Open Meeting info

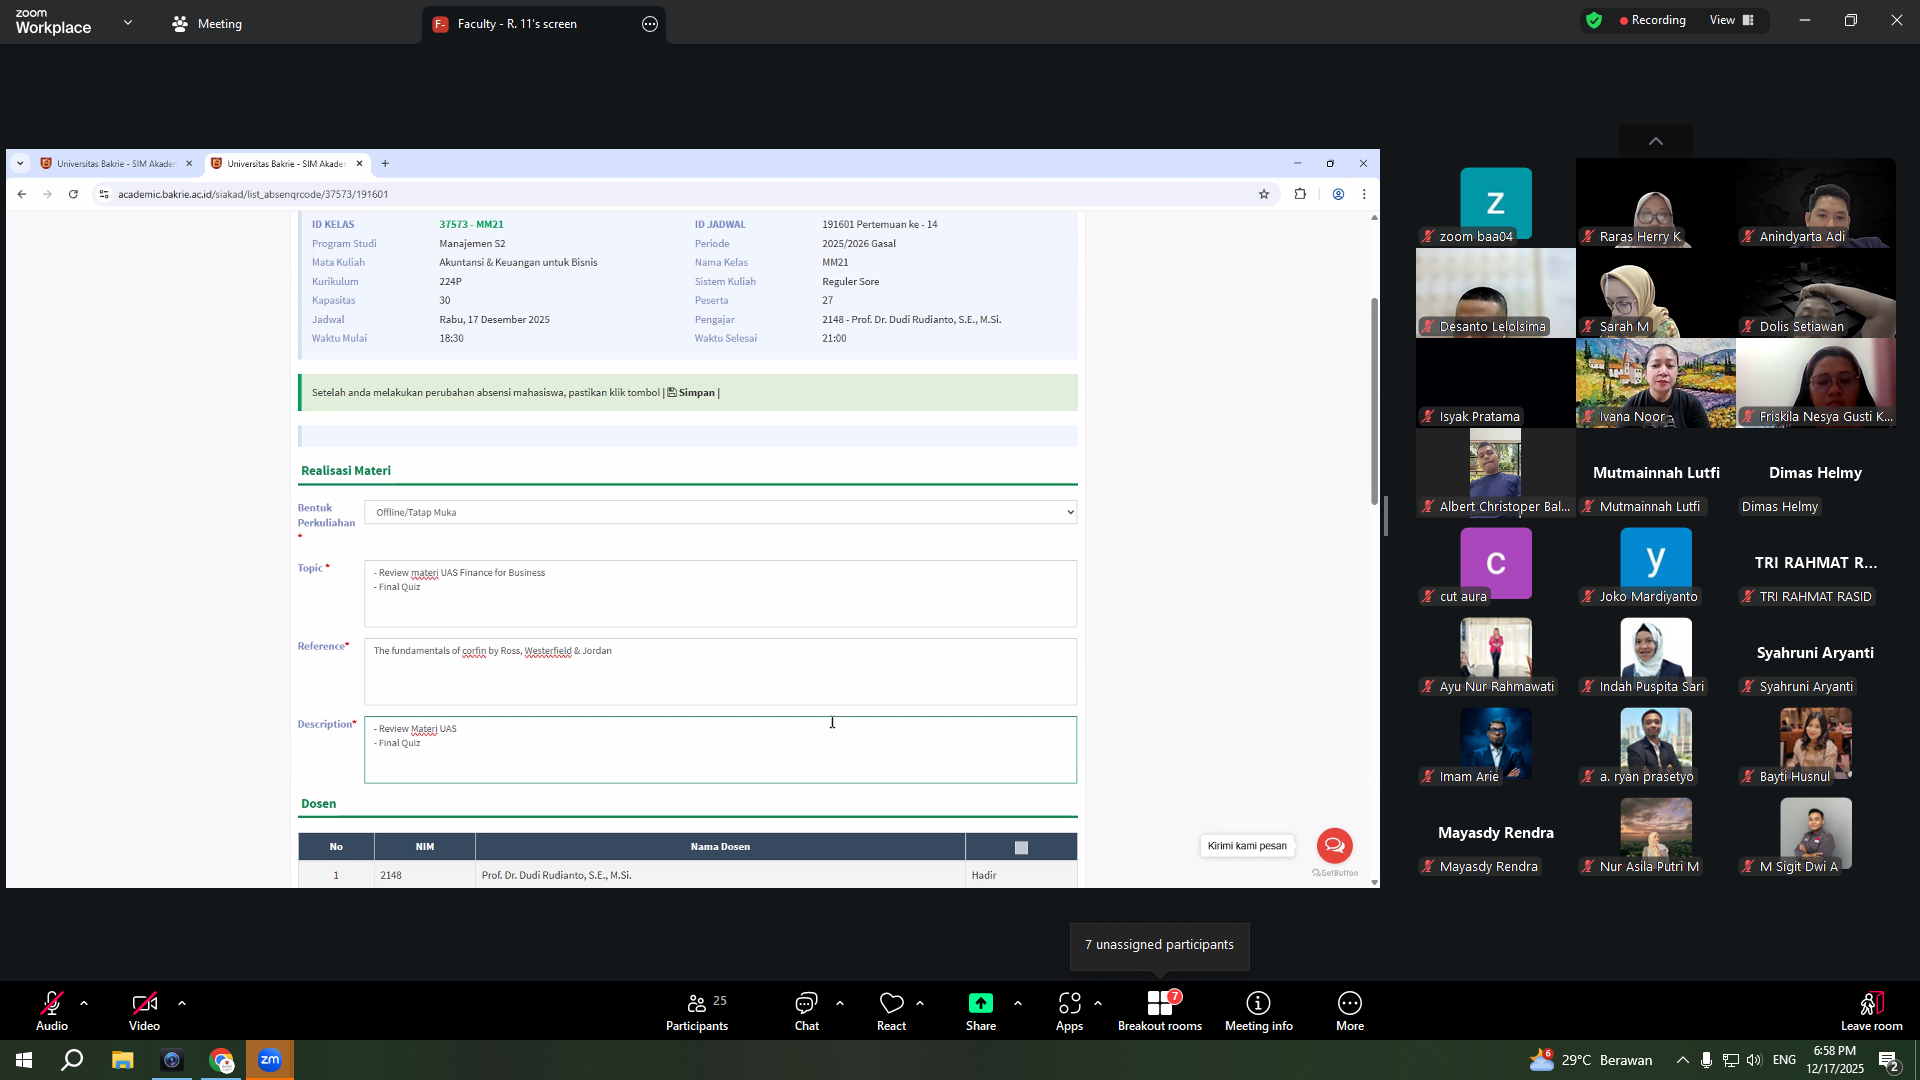pos(1259,1010)
